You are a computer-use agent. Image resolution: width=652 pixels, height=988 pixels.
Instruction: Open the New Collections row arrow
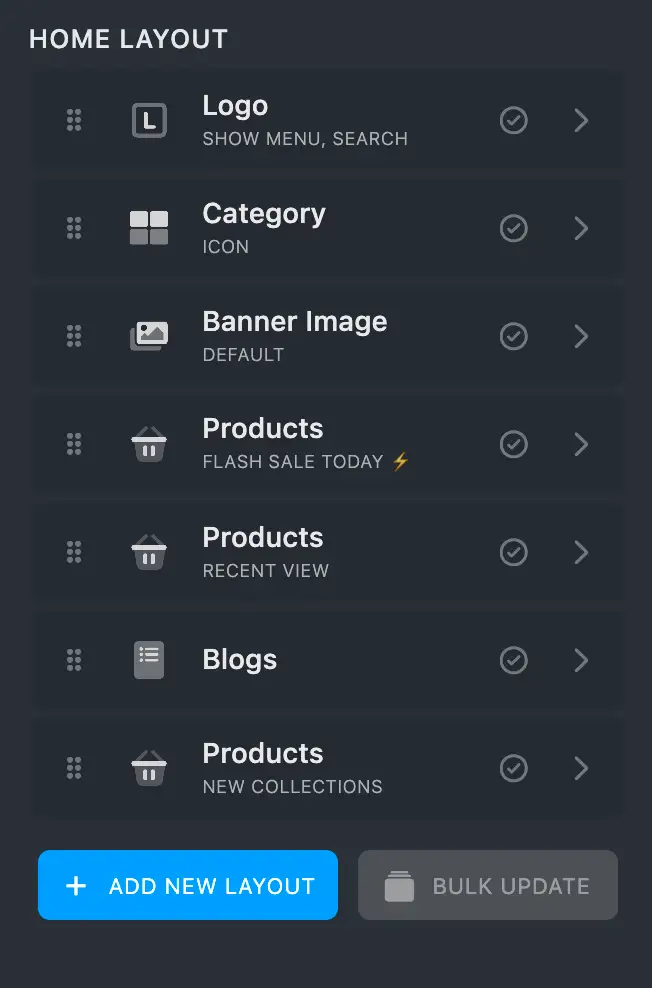click(581, 768)
